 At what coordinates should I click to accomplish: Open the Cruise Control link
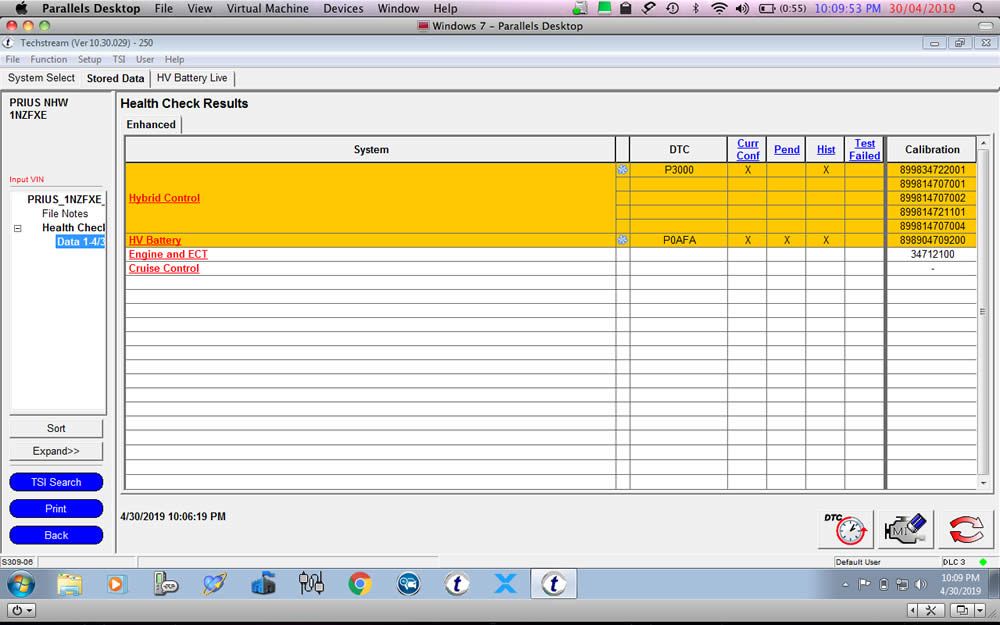pos(164,268)
